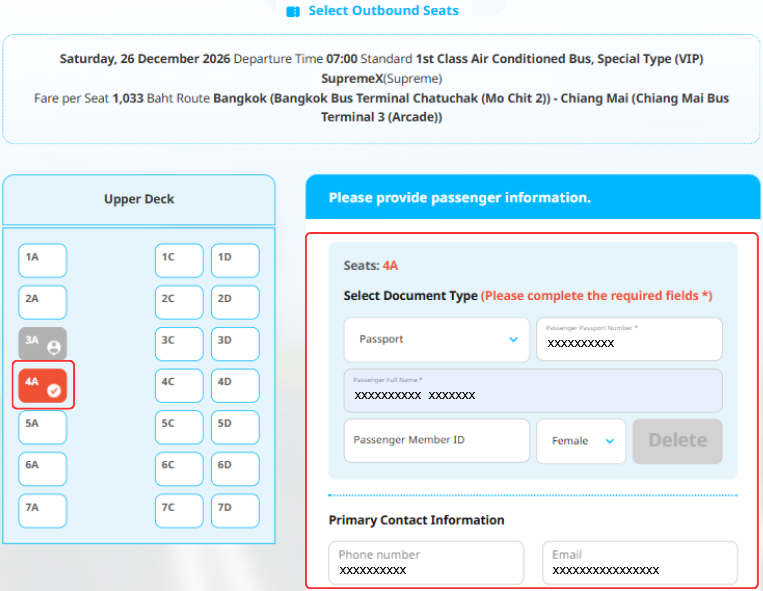Select seat 1C
763x591 pixels.
(179, 261)
